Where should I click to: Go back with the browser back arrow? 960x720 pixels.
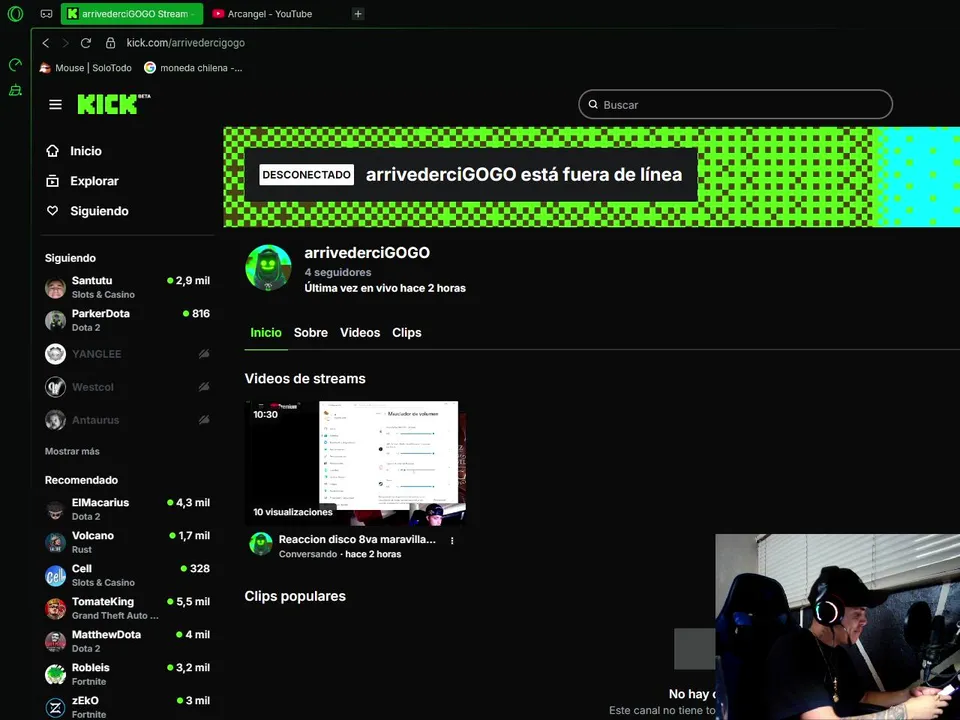(46, 43)
